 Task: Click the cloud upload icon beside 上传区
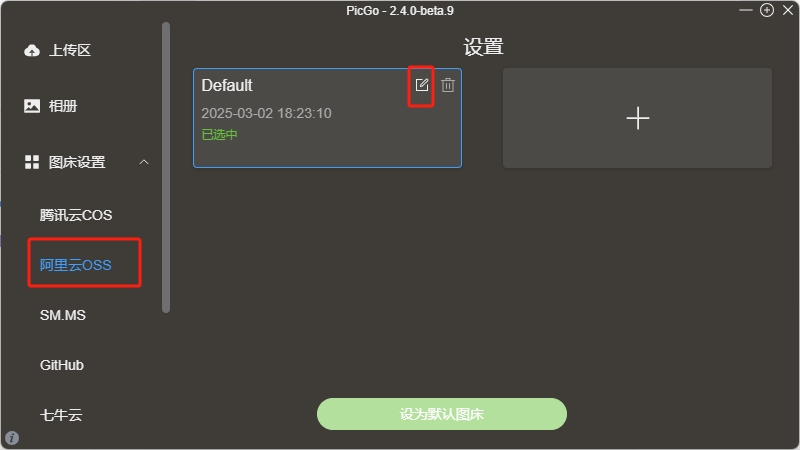(32, 51)
